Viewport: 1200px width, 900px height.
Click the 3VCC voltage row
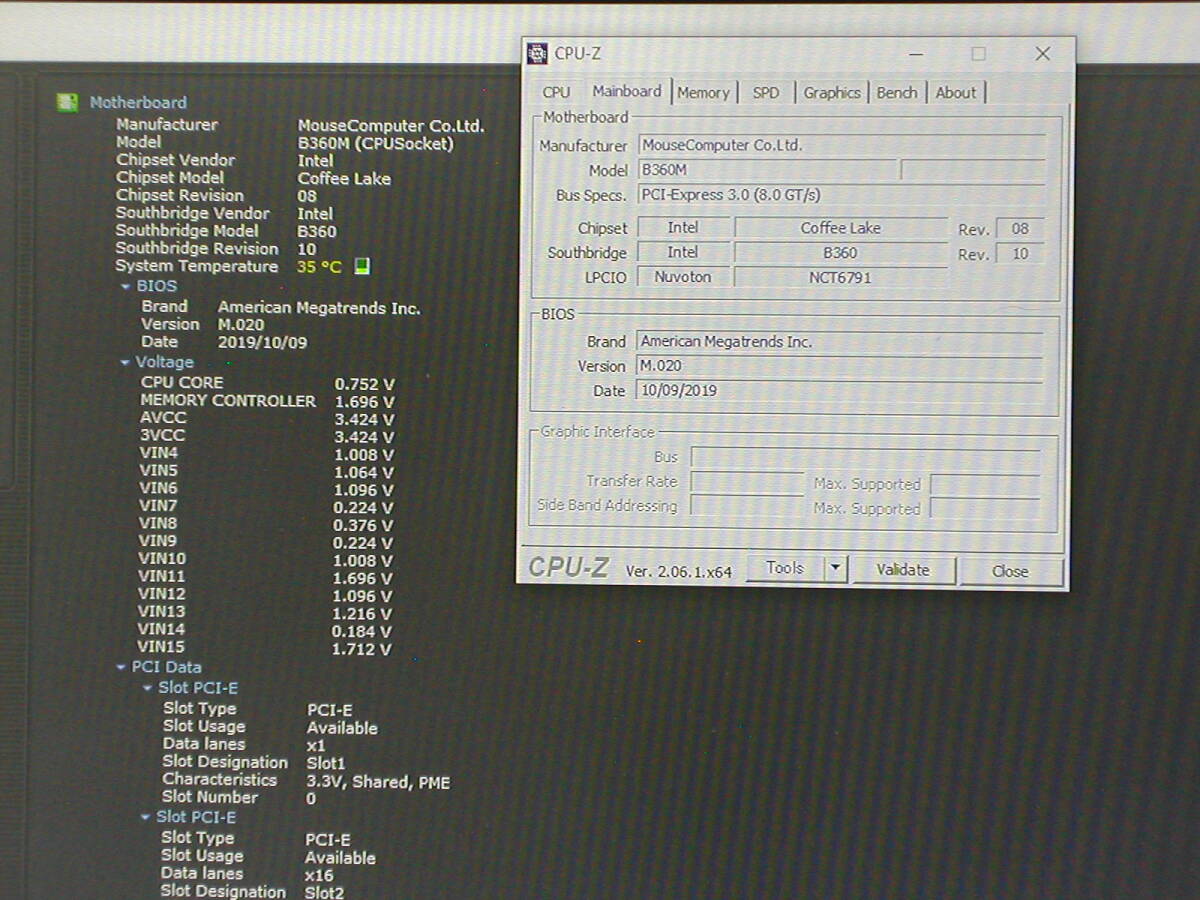point(267,436)
